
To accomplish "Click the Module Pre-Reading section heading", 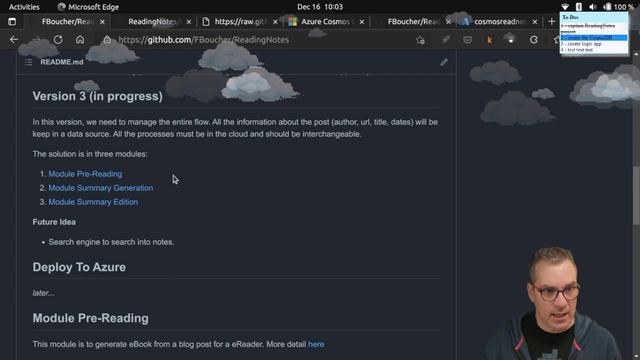I will click(91, 318).
